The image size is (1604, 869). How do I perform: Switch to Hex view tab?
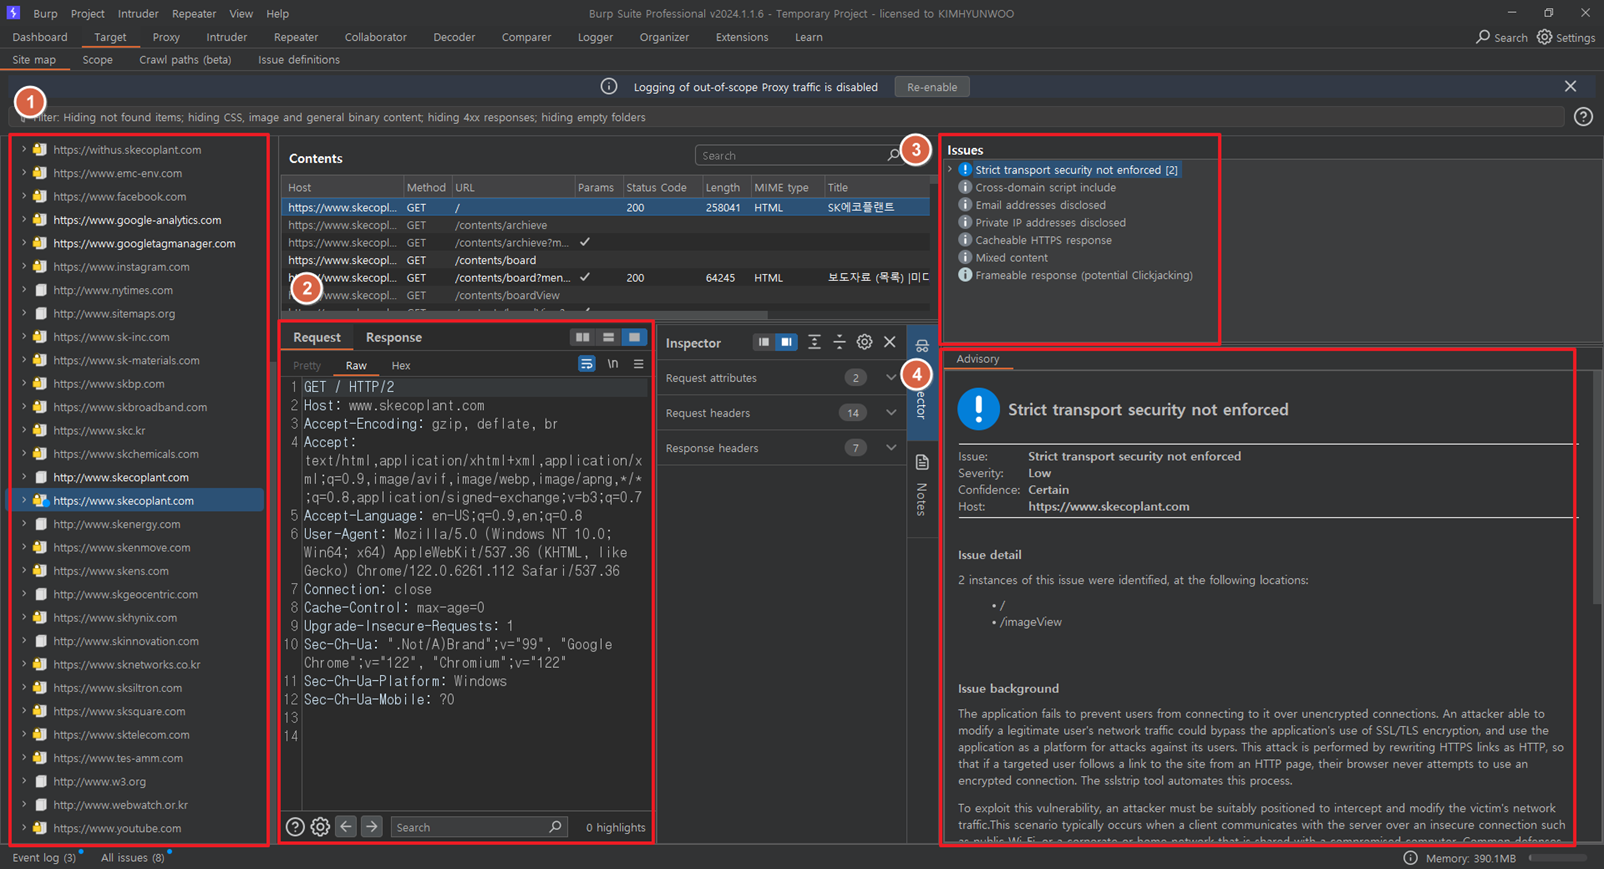pyautogui.click(x=401, y=366)
